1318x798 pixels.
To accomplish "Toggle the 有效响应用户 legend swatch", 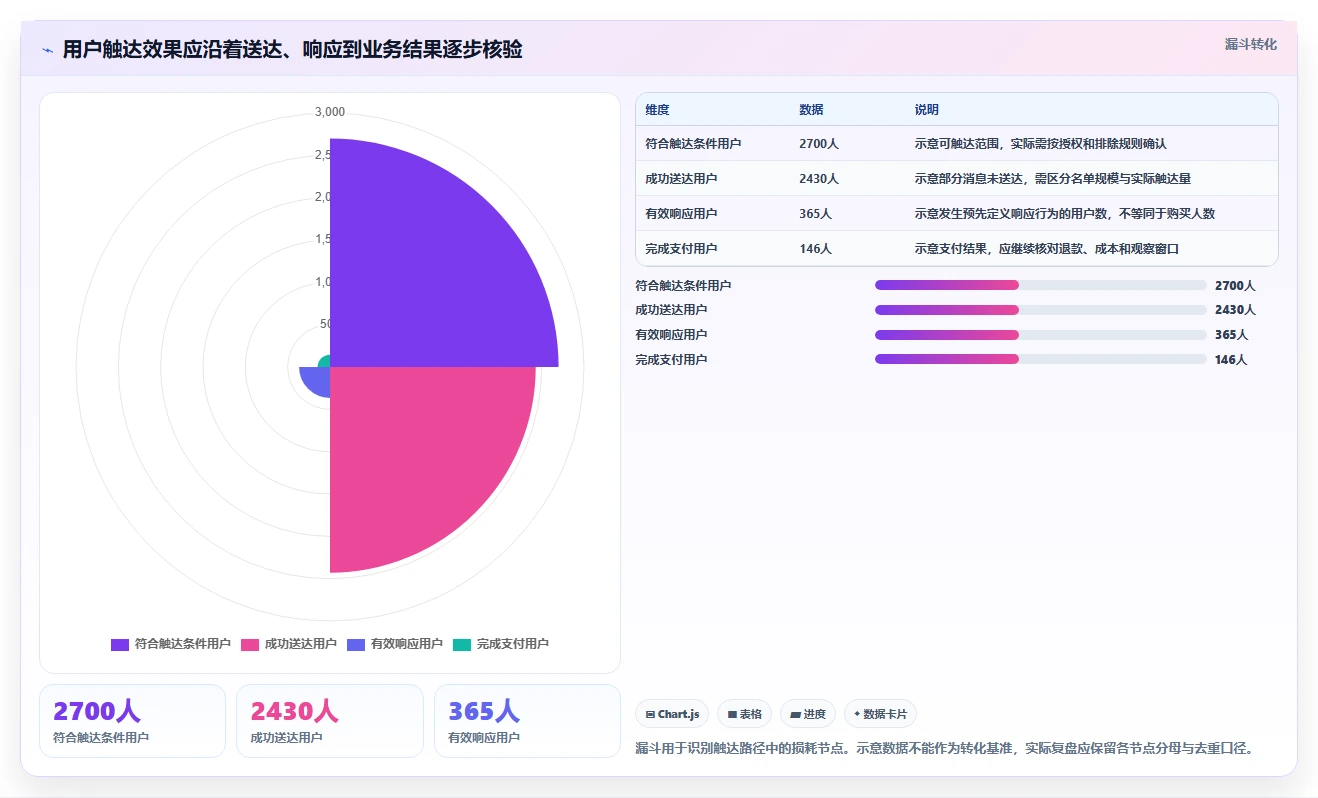I will 356,644.
